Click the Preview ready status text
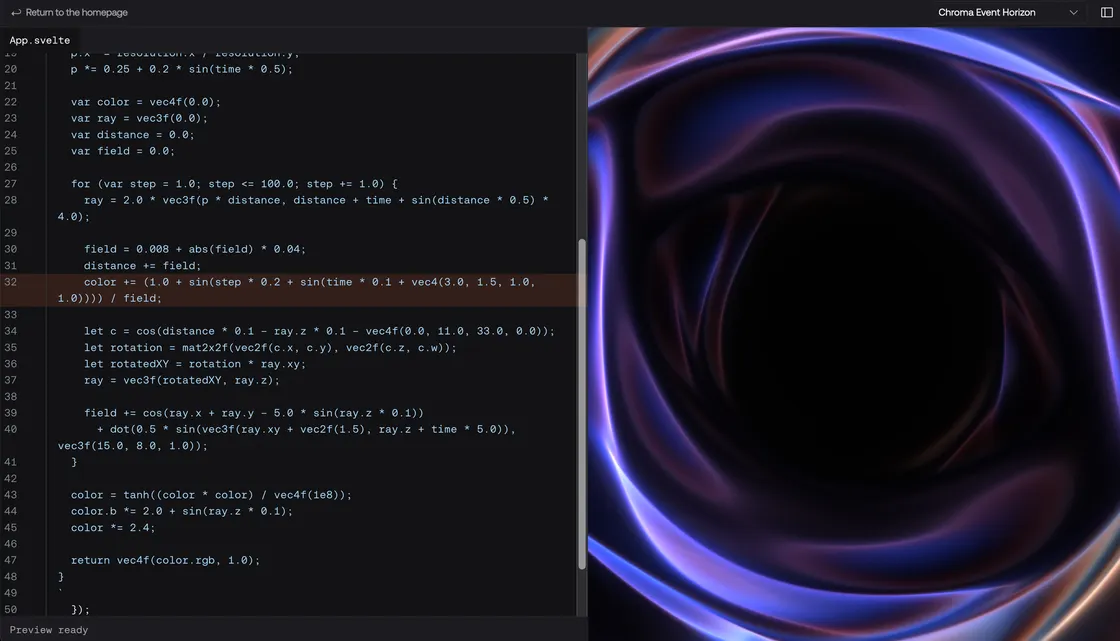Image resolution: width=1120 pixels, height=641 pixels. 48,630
